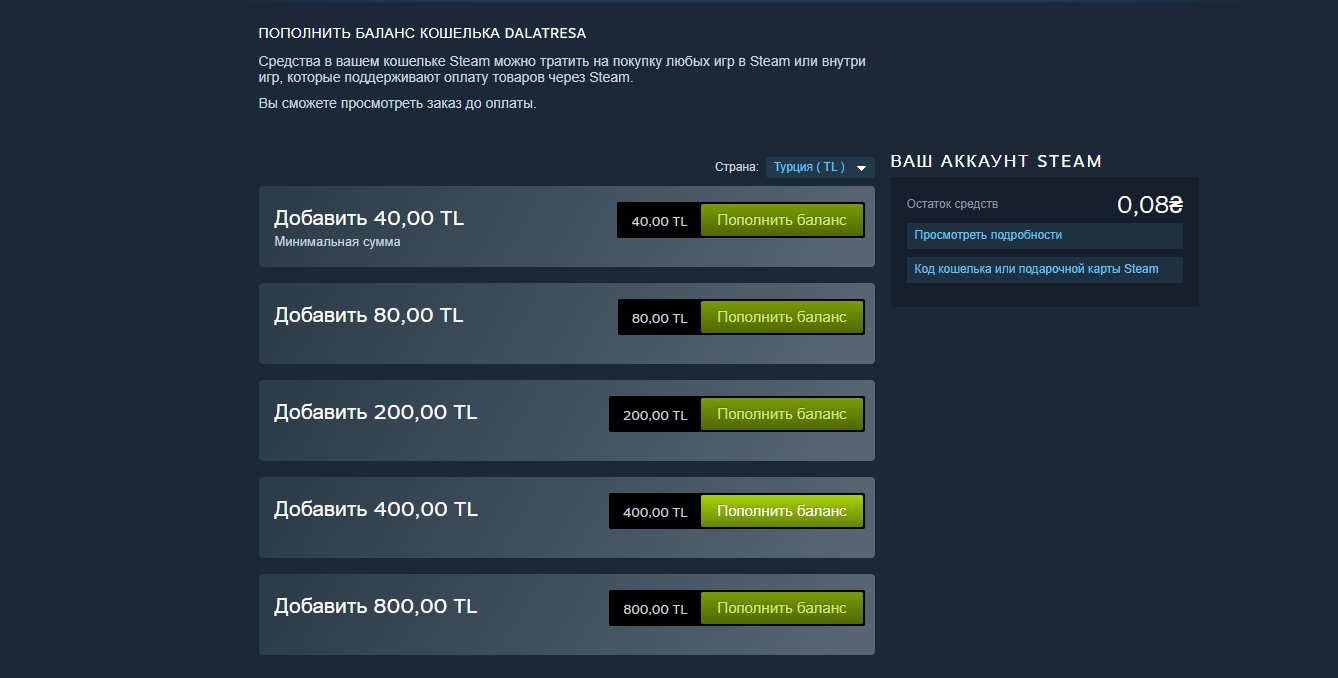This screenshot has width=1338, height=678.
Task: Click the 200,00 TL black price label
Action: (x=655, y=415)
